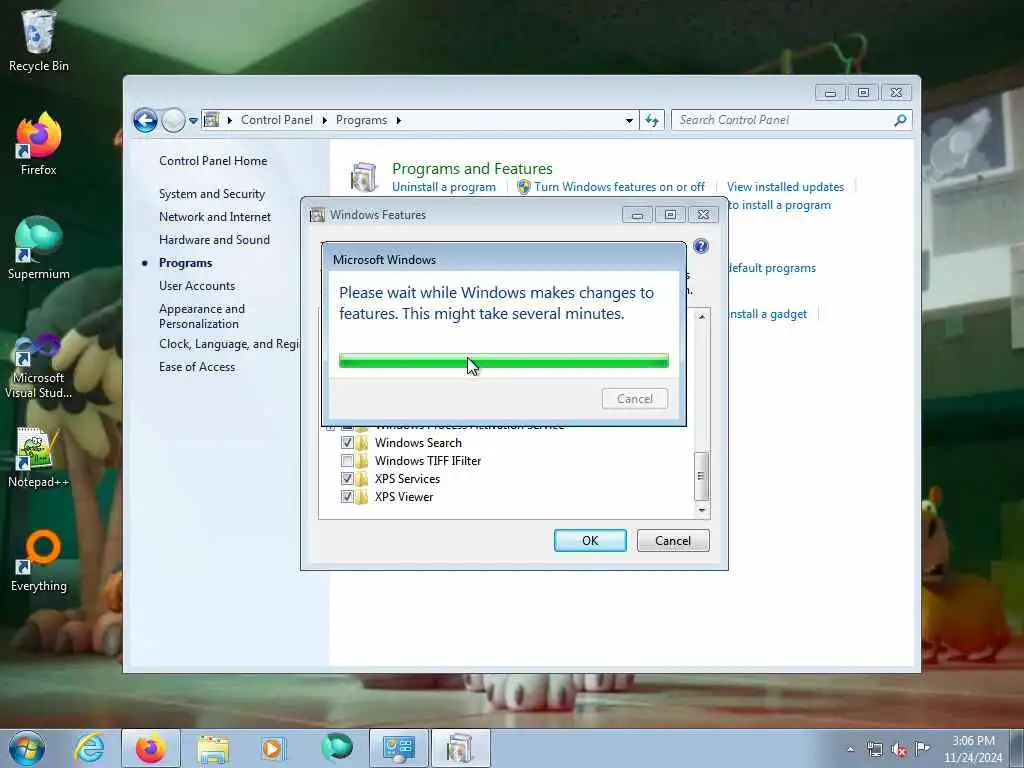Click the features list scroll down arrow
The height and width of the screenshot is (768, 1024).
701,511
